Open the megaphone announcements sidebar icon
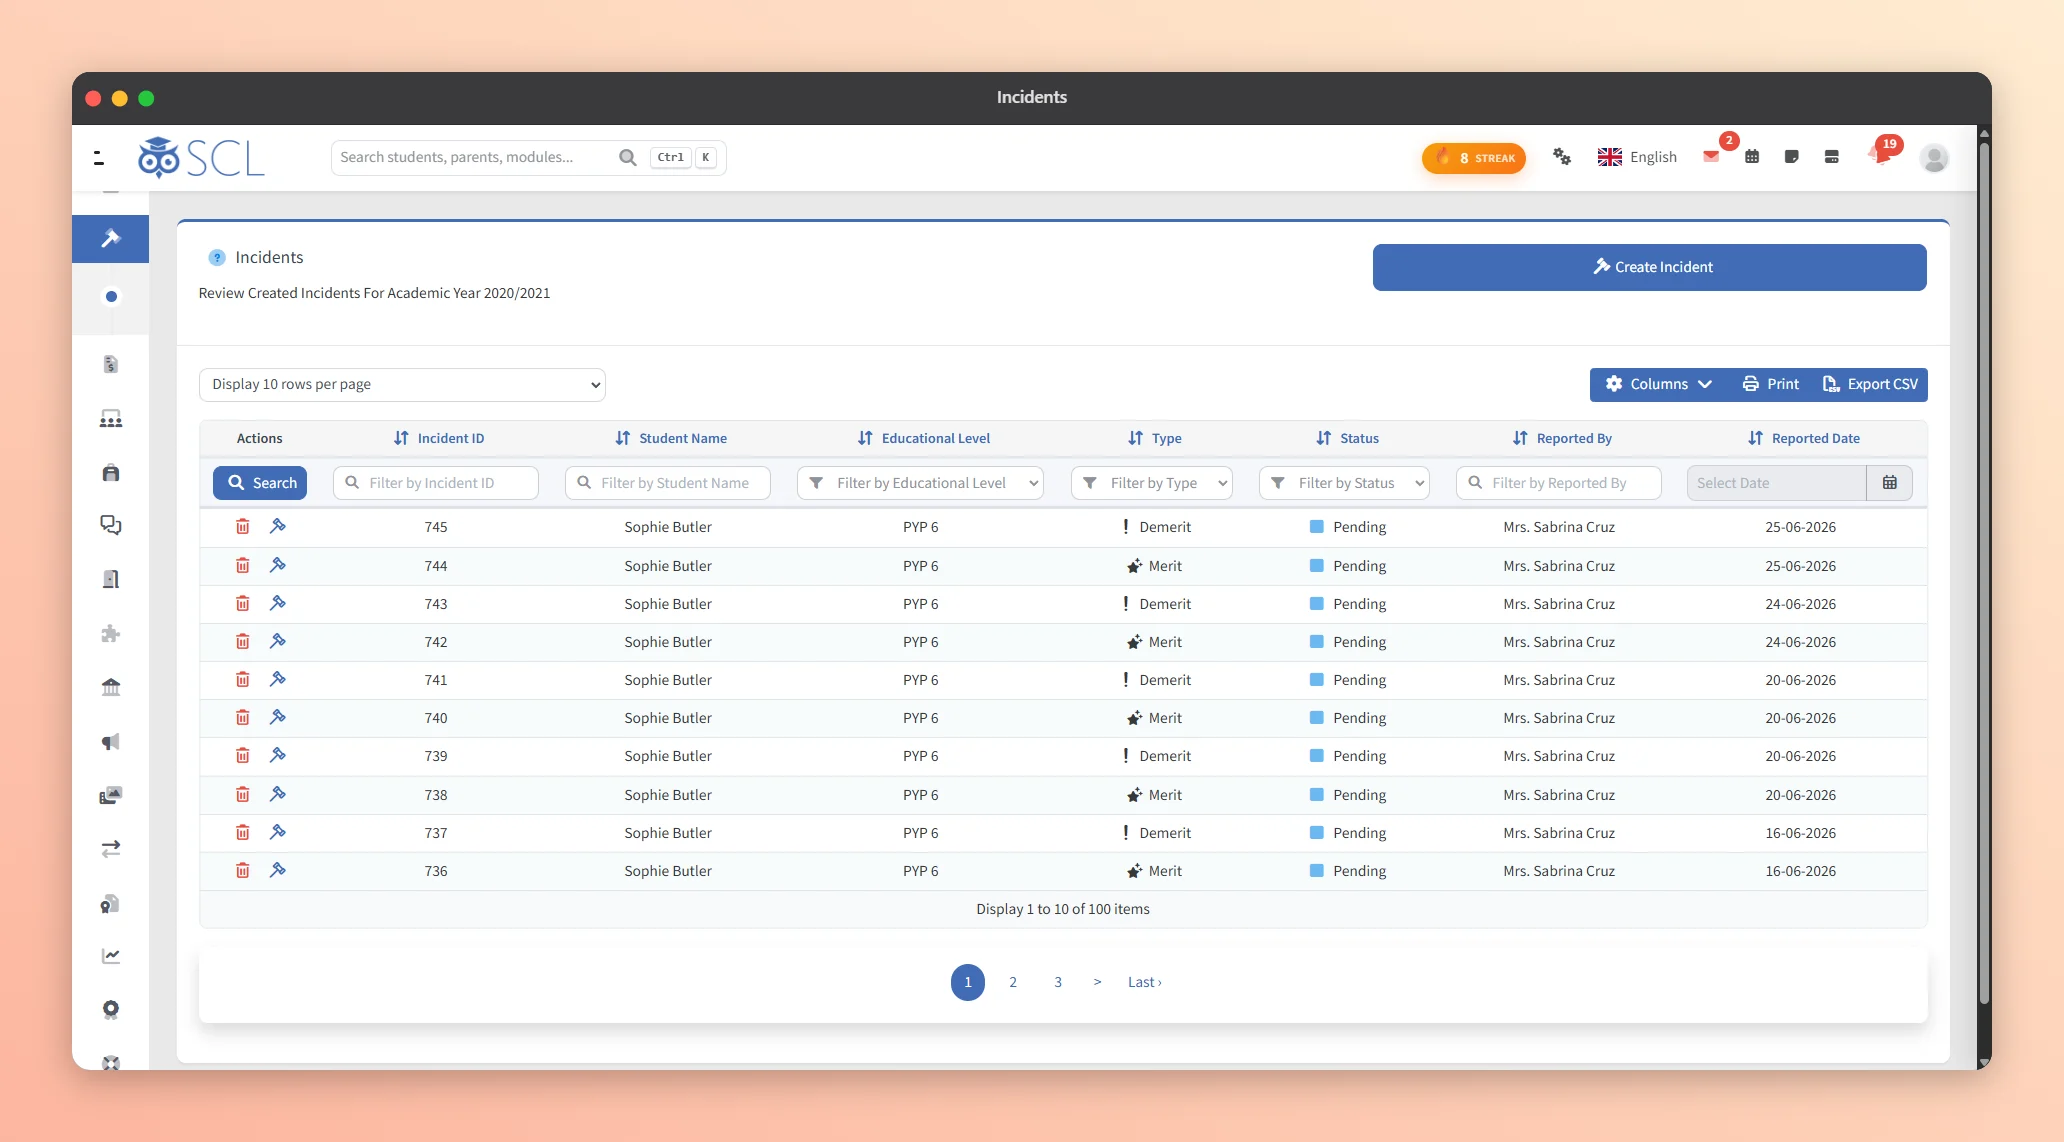 pyautogui.click(x=111, y=742)
